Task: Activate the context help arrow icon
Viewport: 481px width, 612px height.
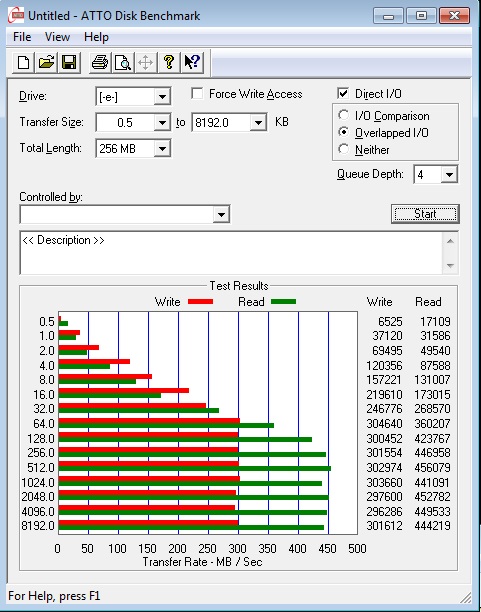Action: [x=192, y=62]
